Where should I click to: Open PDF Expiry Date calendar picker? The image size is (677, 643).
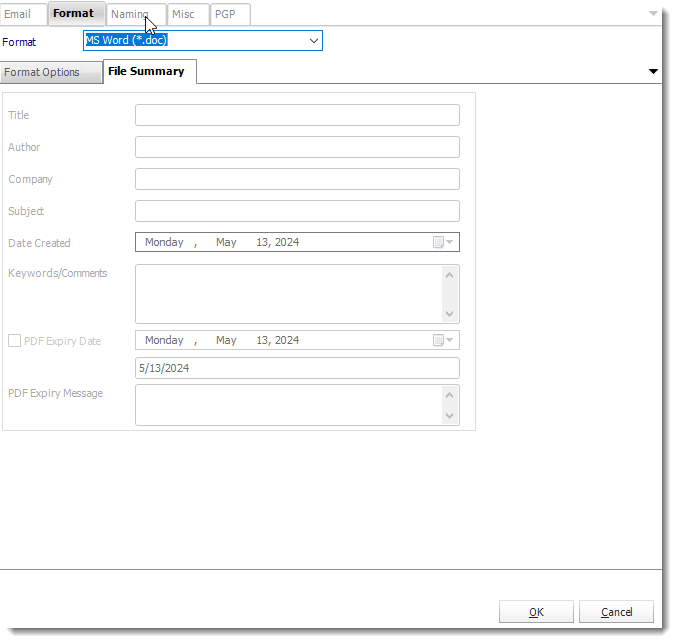point(443,340)
